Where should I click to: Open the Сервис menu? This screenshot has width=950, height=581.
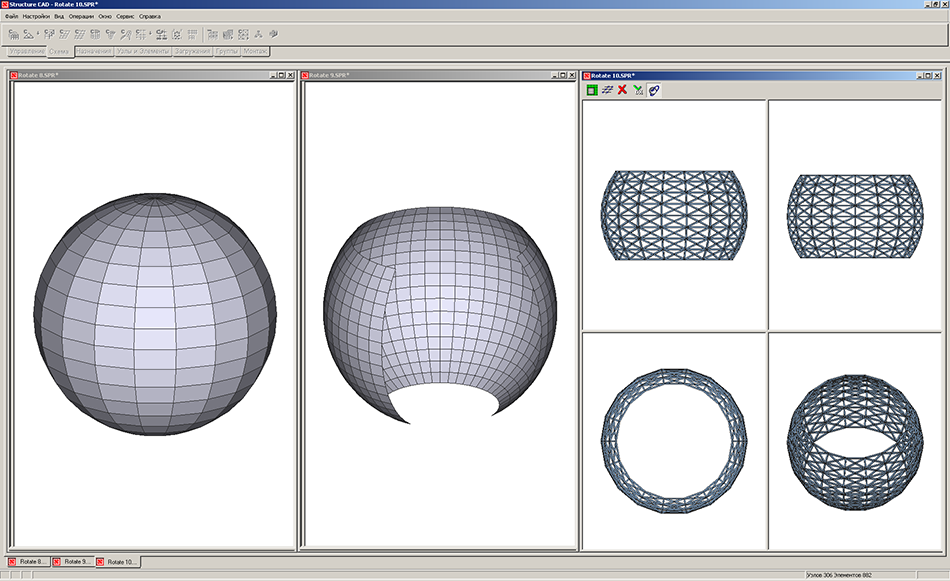tap(127, 17)
